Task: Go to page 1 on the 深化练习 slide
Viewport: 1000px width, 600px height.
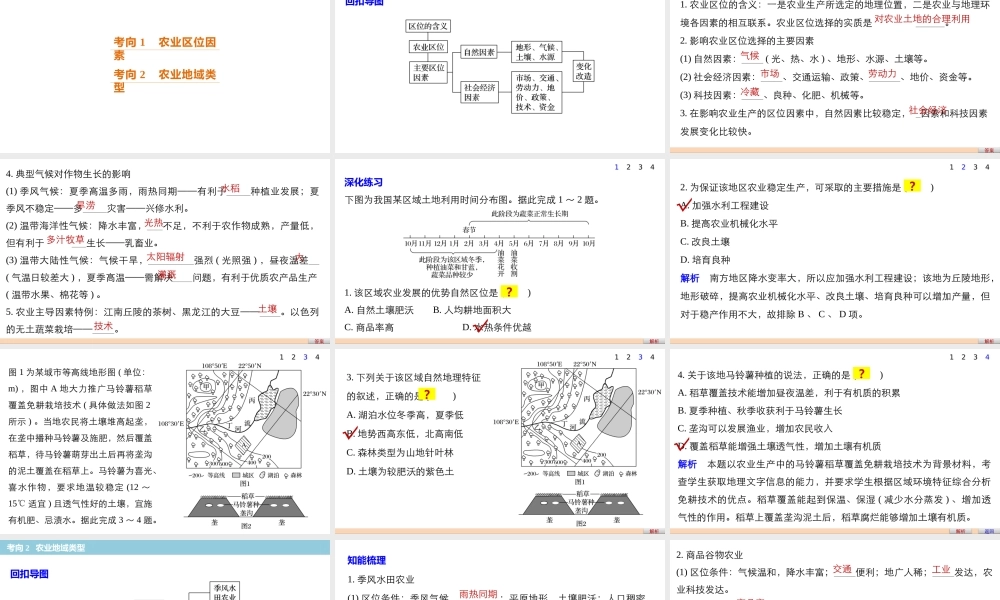Action: [x=616, y=167]
